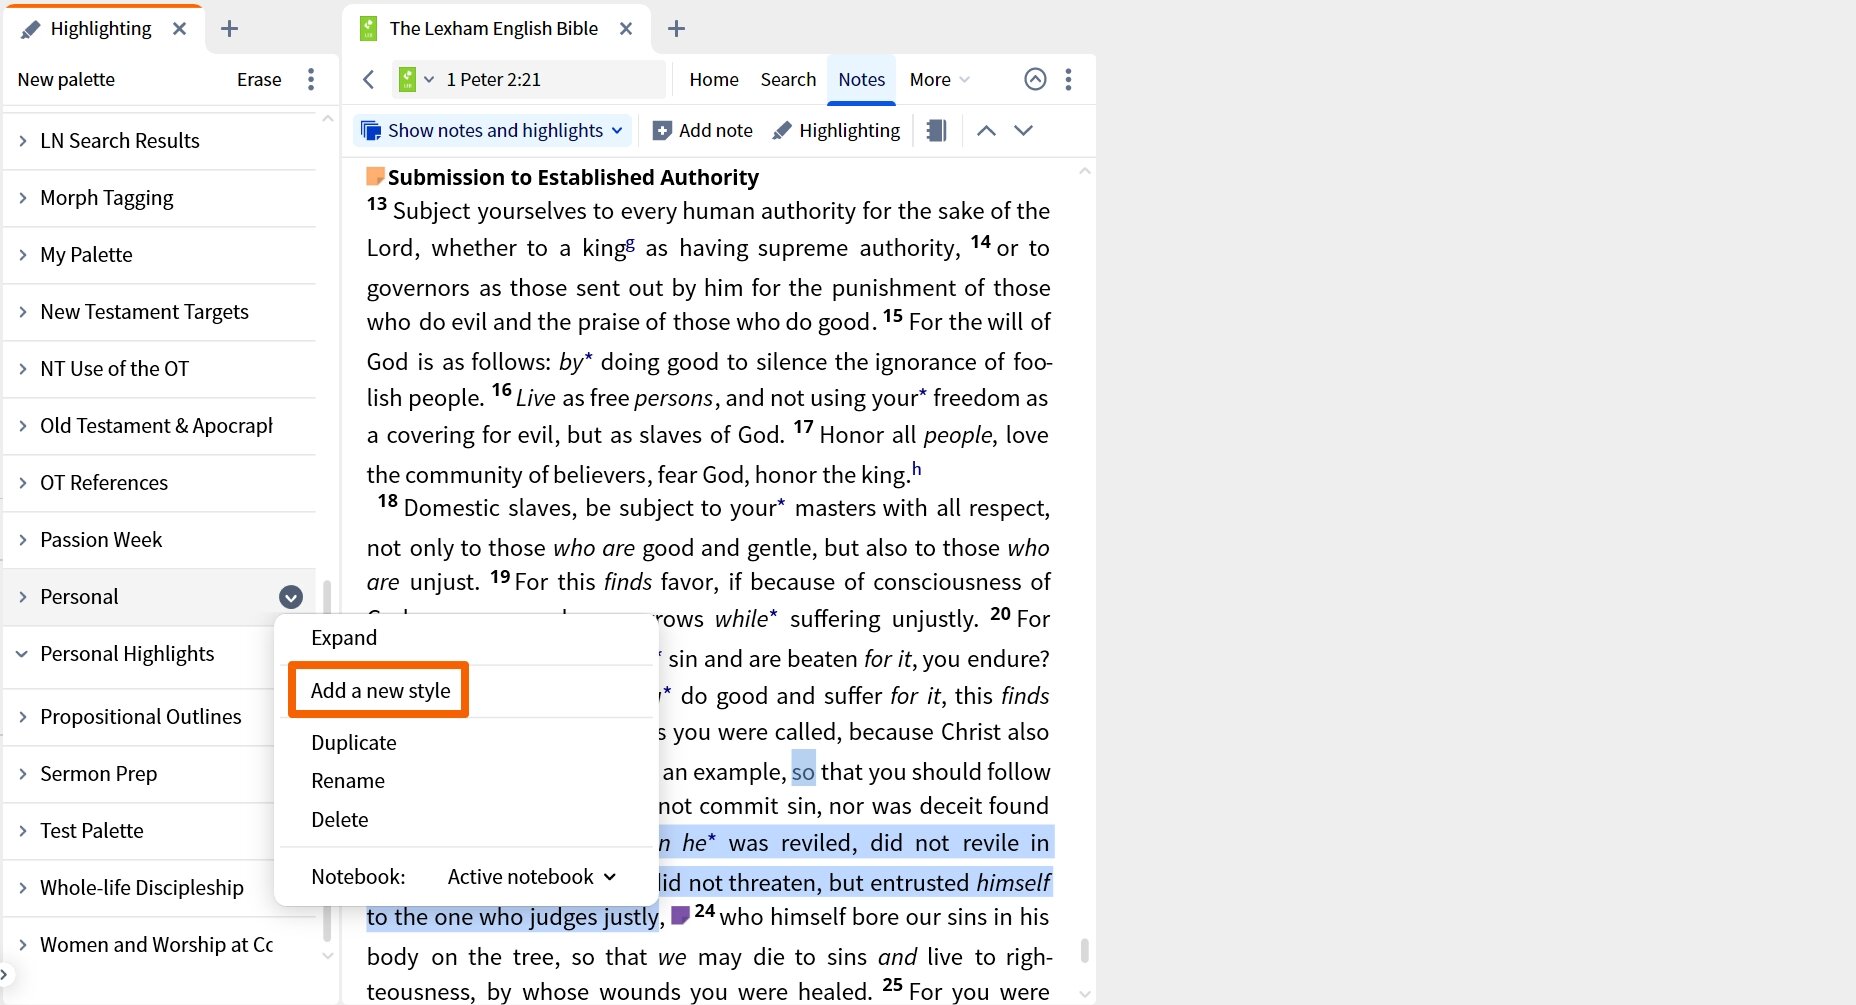Click the circled up-arrow icon
The image size is (1856, 1005).
[1036, 79]
